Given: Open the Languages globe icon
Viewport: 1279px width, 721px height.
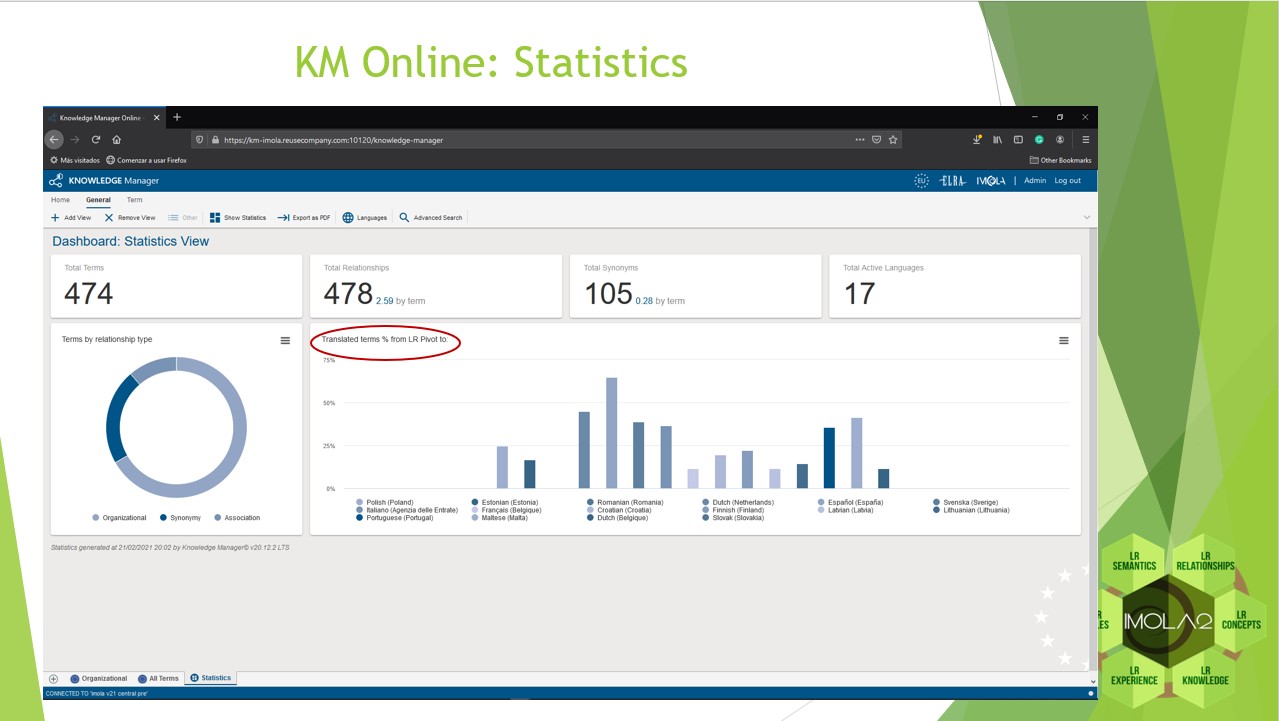Looking at the screenshot, I should [348, 217].
